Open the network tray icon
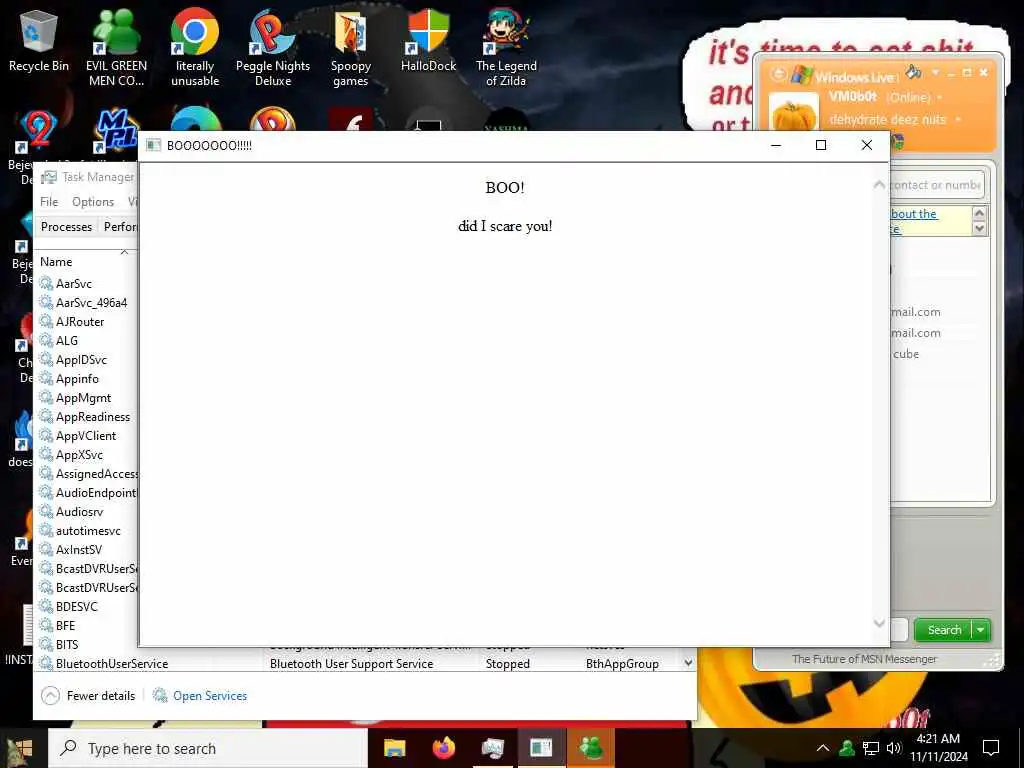 [871, 748]
